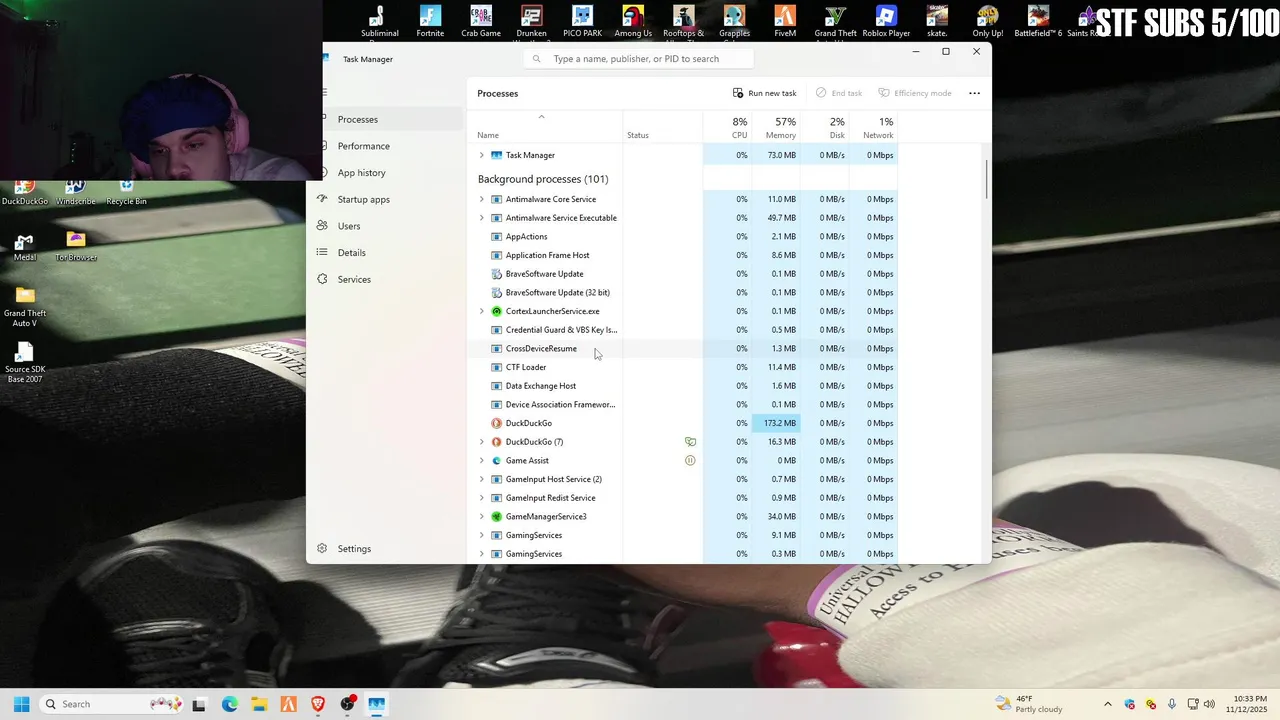
Task: Open the Details page
Action: point(388,253)
